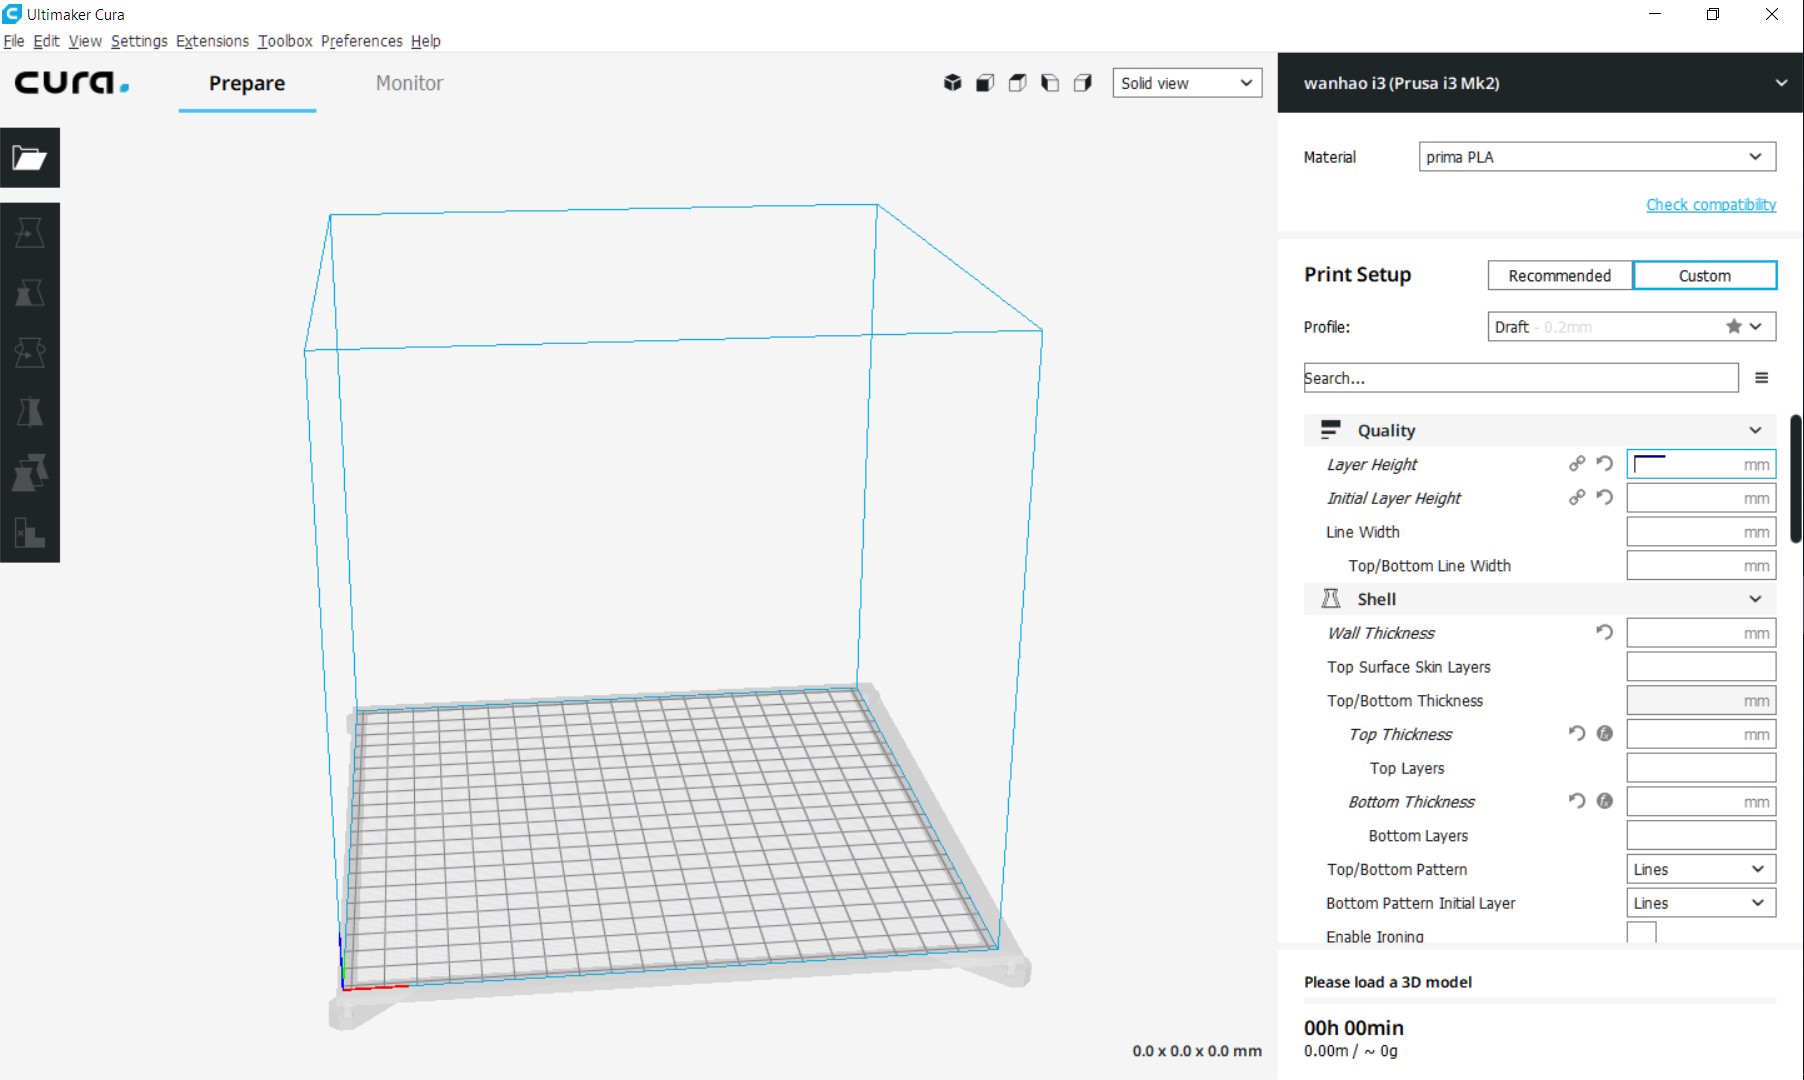1804x1080 pixels.
Task: Select the Move tool in the left sidebar
Action: click(x=30, y=232)
